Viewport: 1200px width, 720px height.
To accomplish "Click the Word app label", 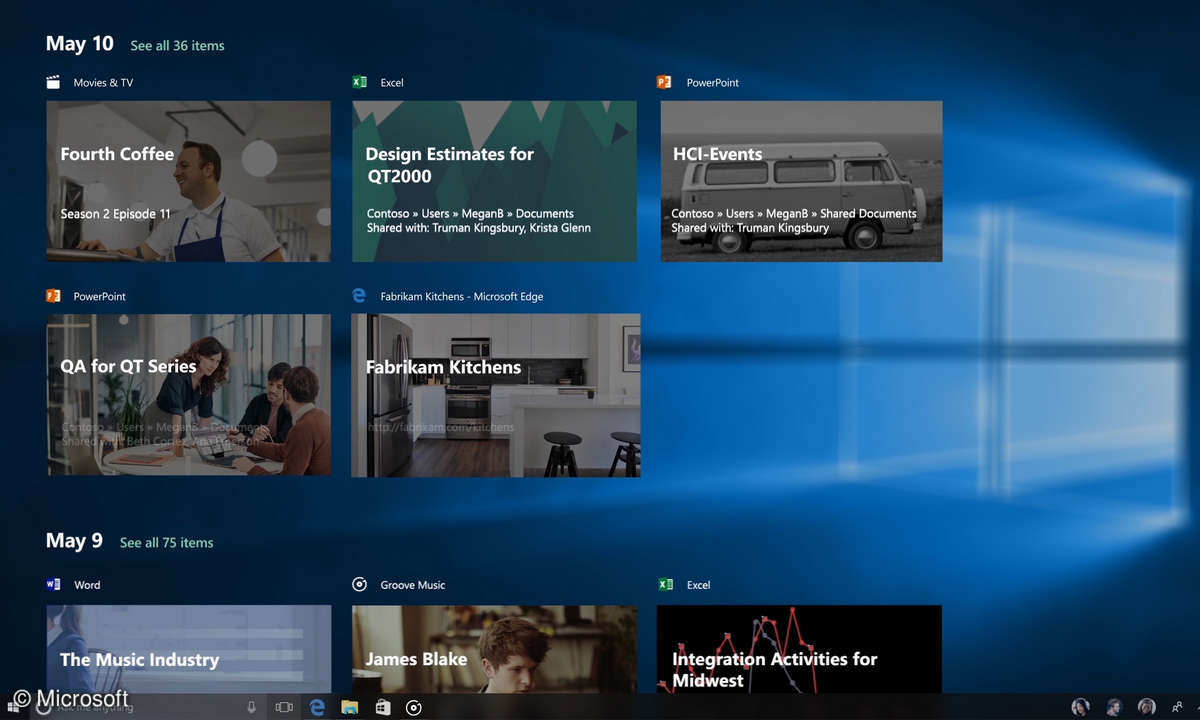I will 87,585.
